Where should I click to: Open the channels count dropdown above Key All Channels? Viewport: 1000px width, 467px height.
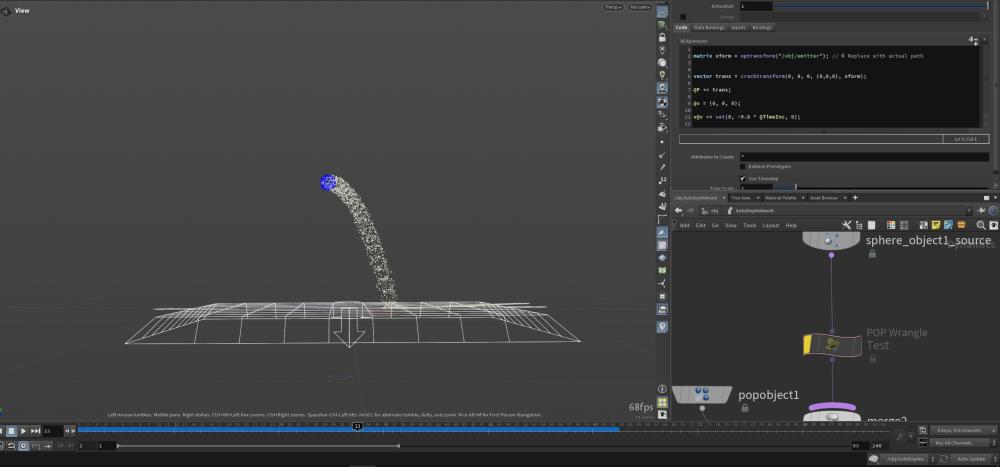tap(963, 431)
